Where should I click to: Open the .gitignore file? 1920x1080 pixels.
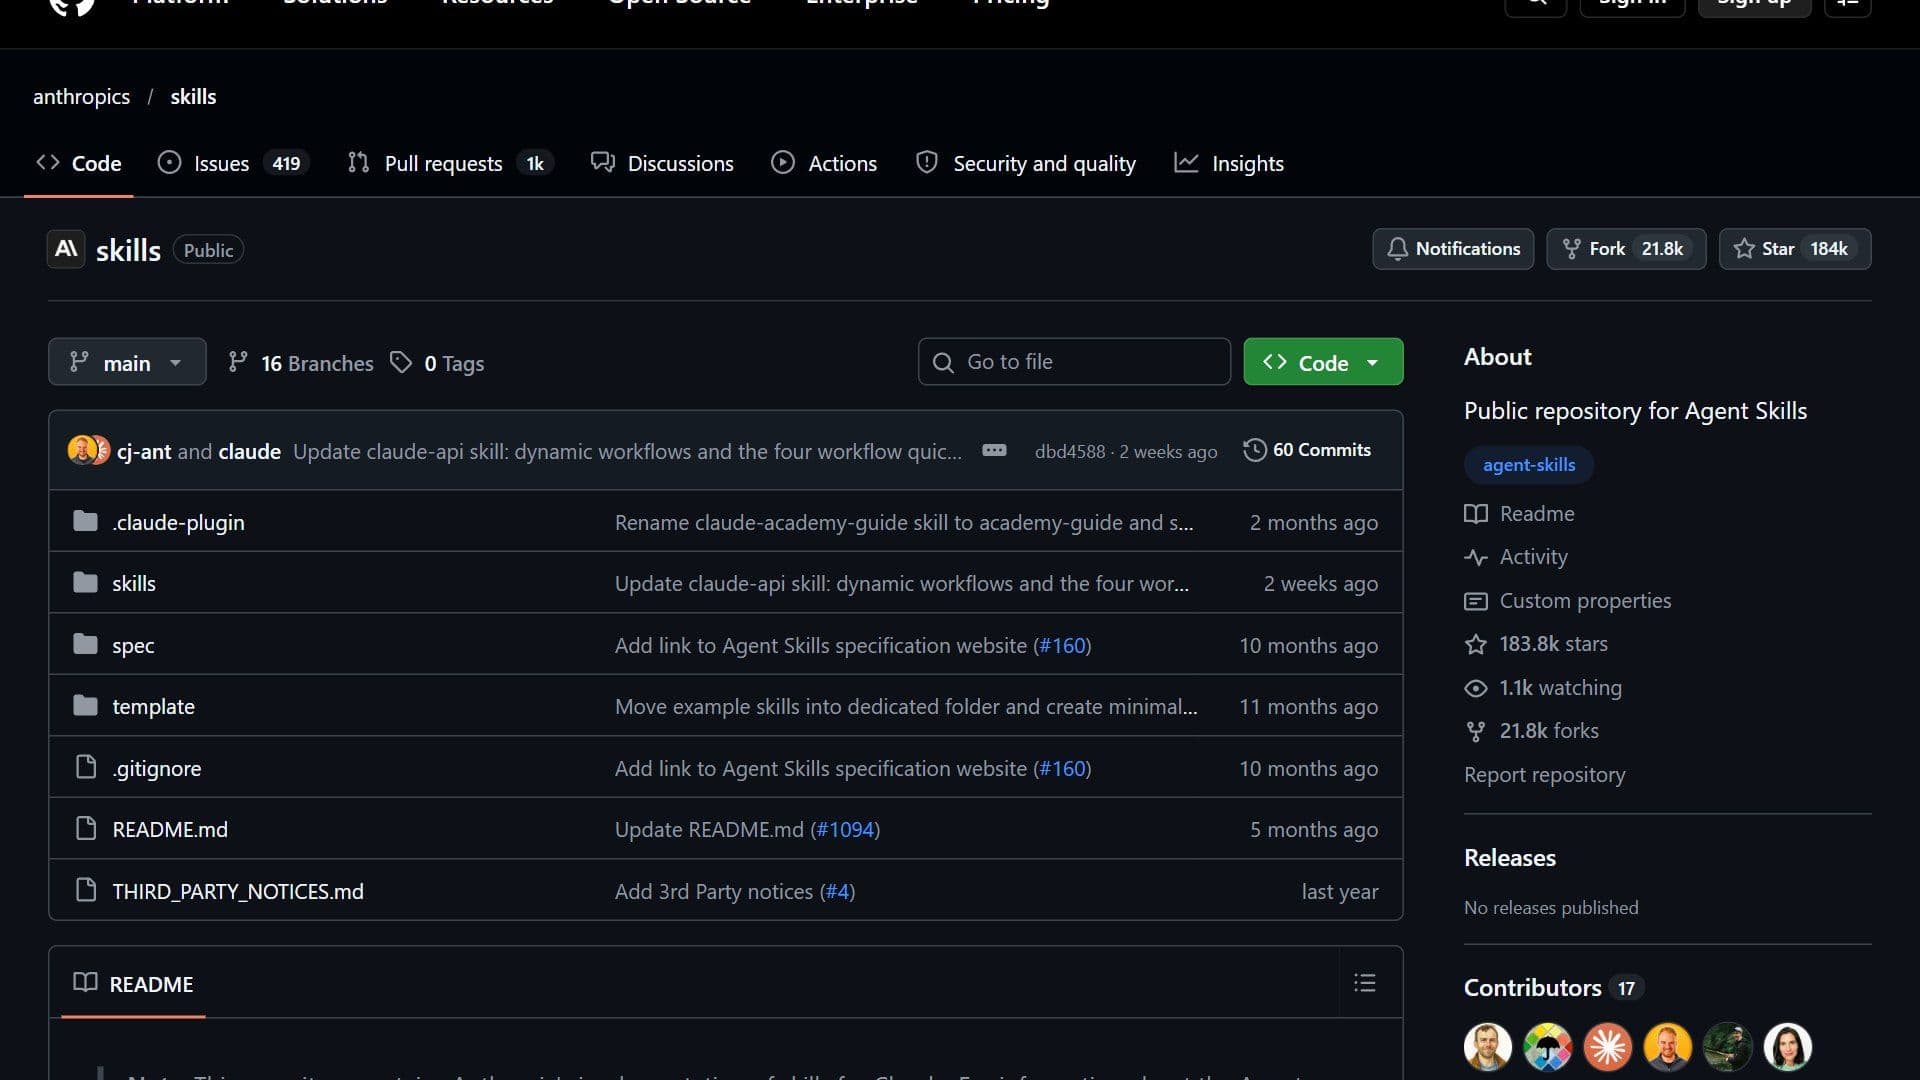pos(156,768)
